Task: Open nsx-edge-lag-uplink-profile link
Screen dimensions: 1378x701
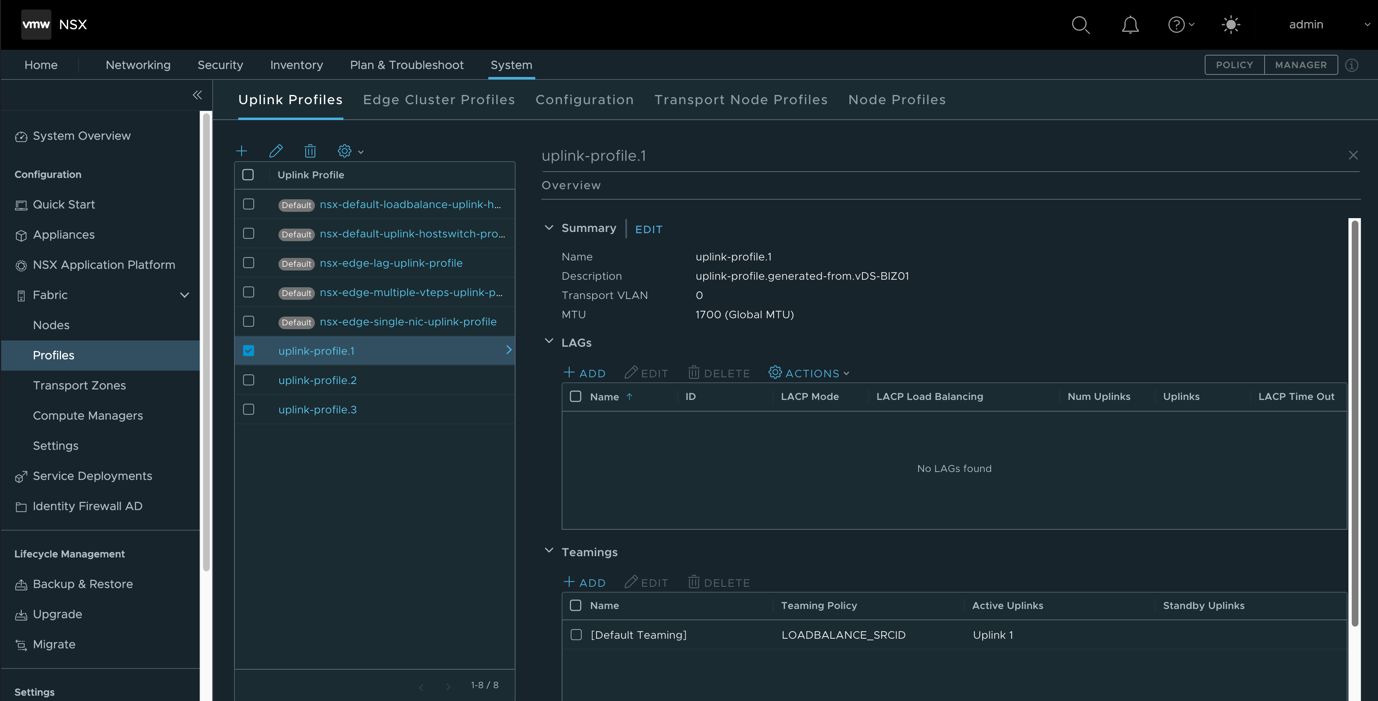Action: coord(391,263)
